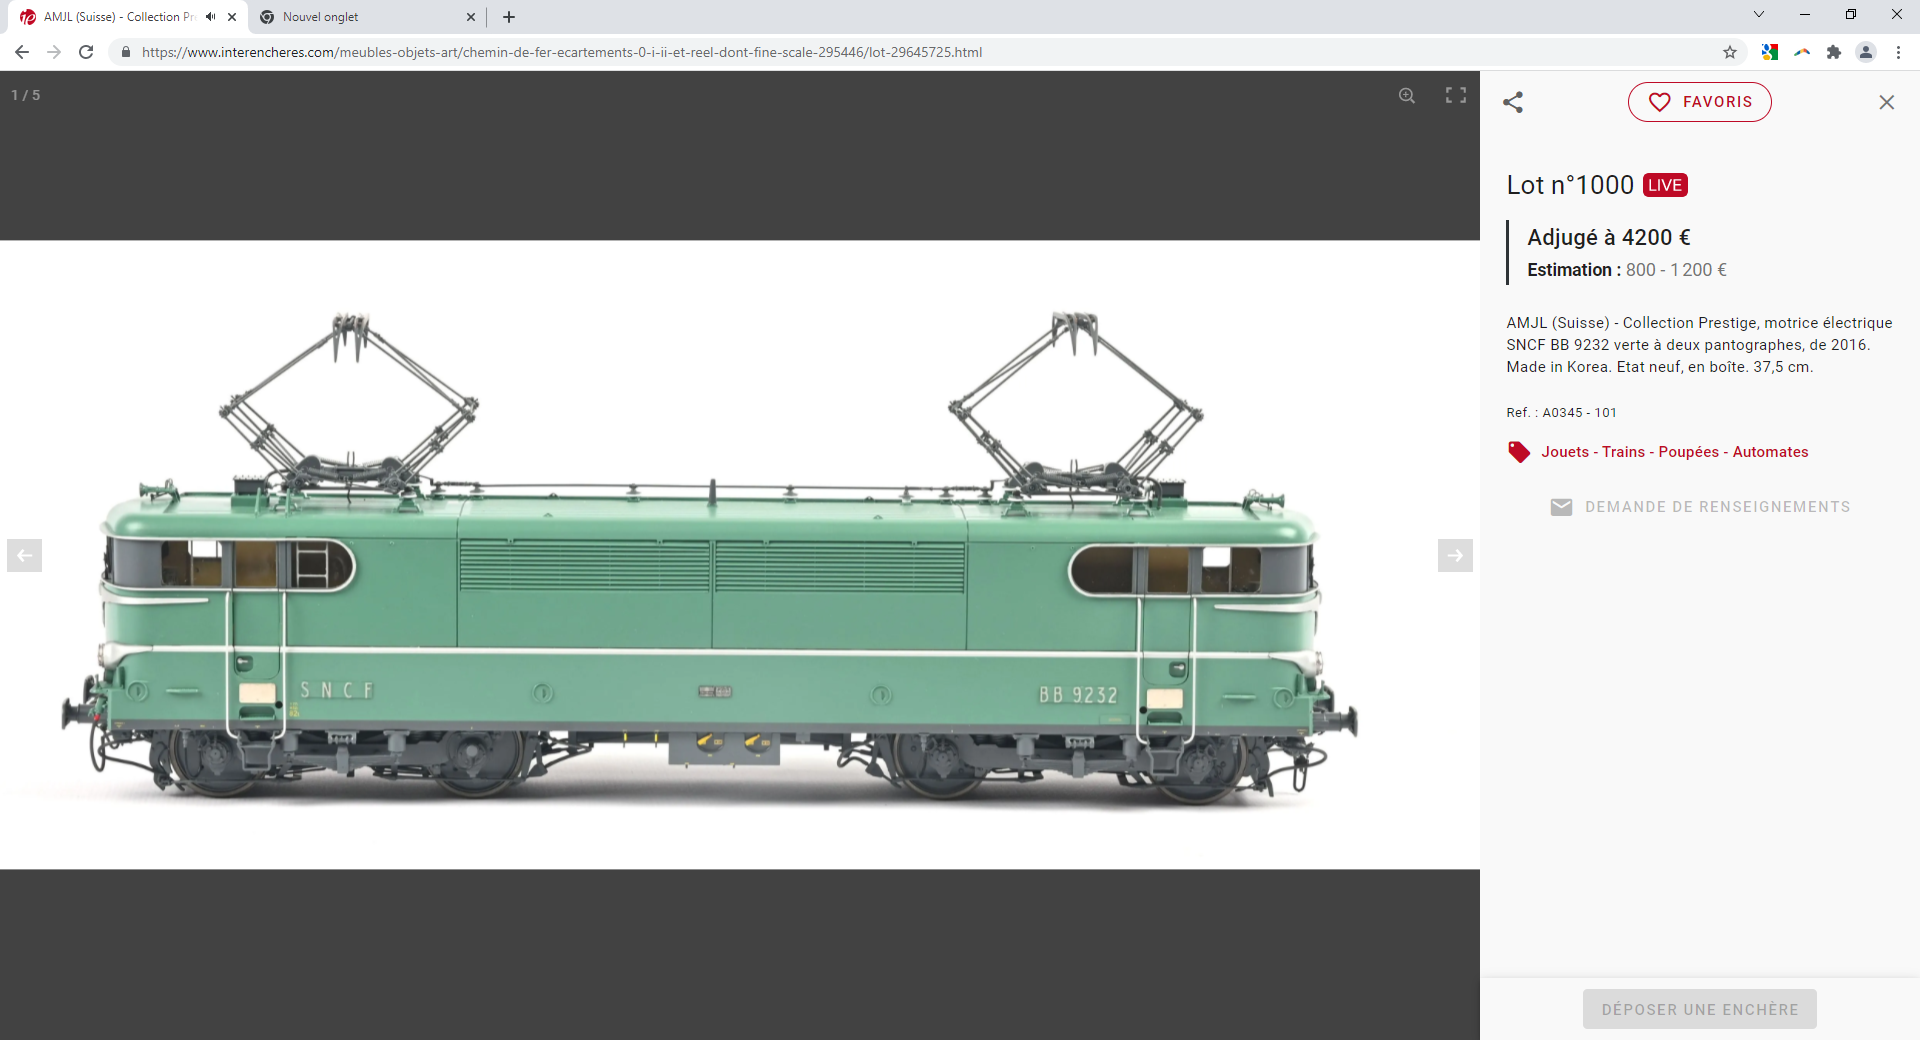Open the tab search dropdown chevron
Image resolution: width=1920 pixels, height=1040 pixels.
pos(1759,14)
